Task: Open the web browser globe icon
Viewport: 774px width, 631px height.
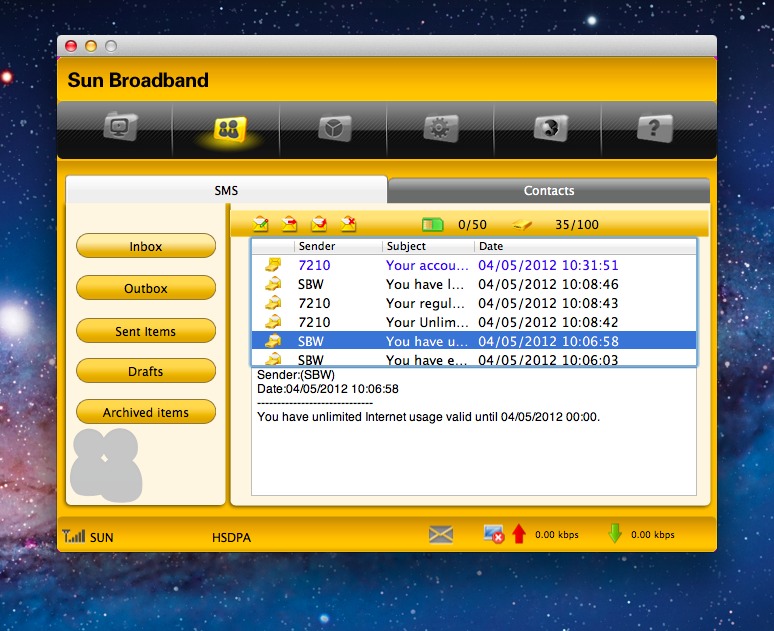Action: (550, 128)
